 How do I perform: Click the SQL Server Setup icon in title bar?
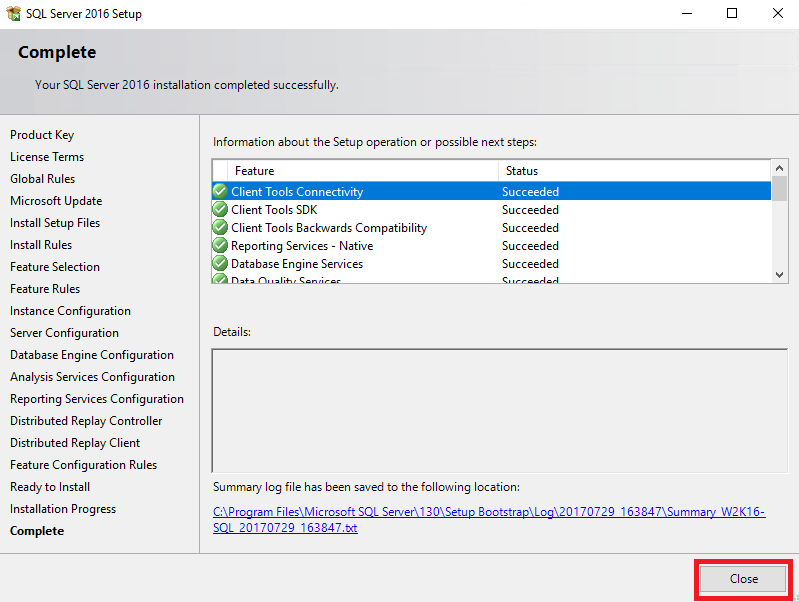13,14
